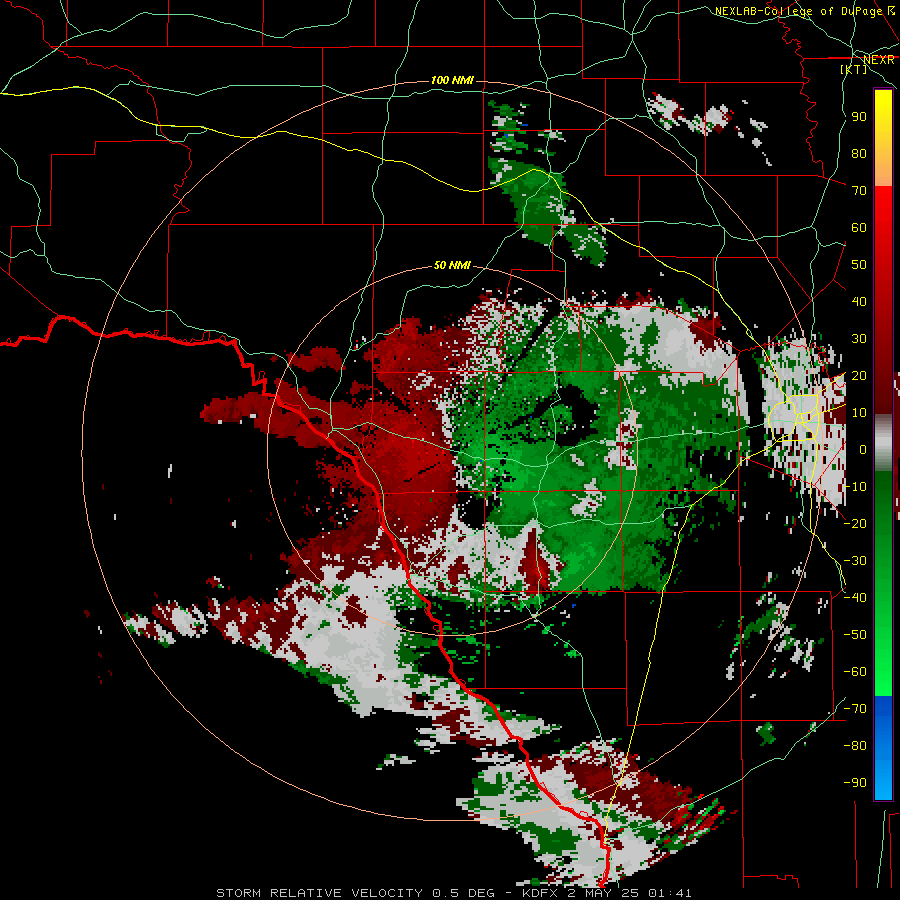Select the -50 value on velocity scale

tap(855, 635)
